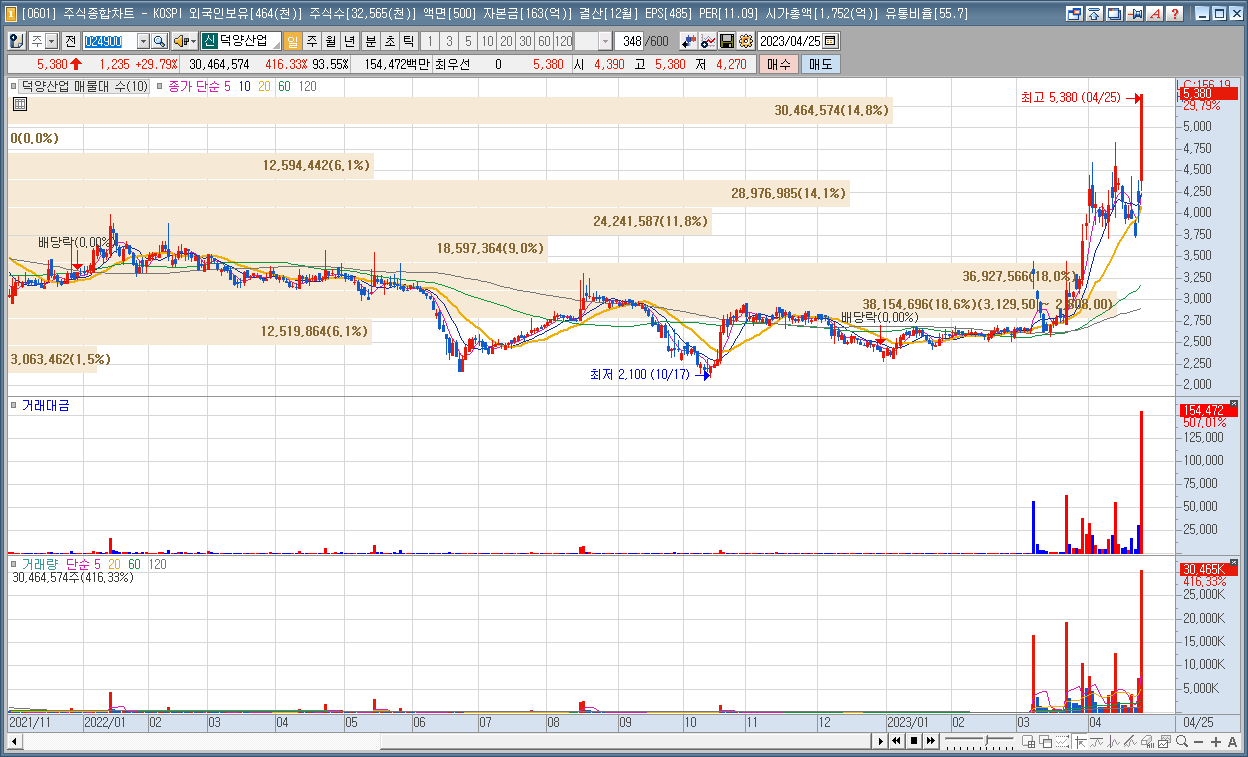Click the A text tool icon at bottom right
The image size is (1248, 757).
pyautogui.click(x=1232, y=742)
